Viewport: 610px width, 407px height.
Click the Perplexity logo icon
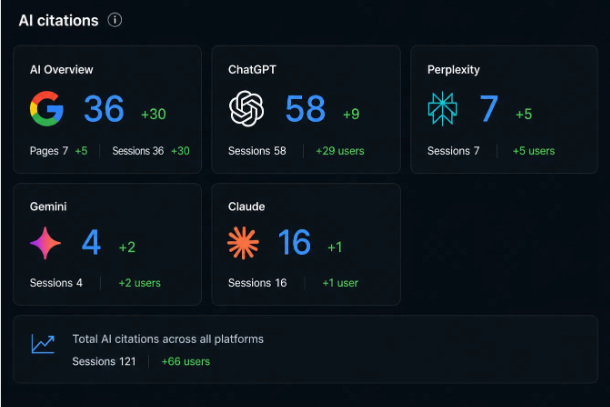(442, 109)
